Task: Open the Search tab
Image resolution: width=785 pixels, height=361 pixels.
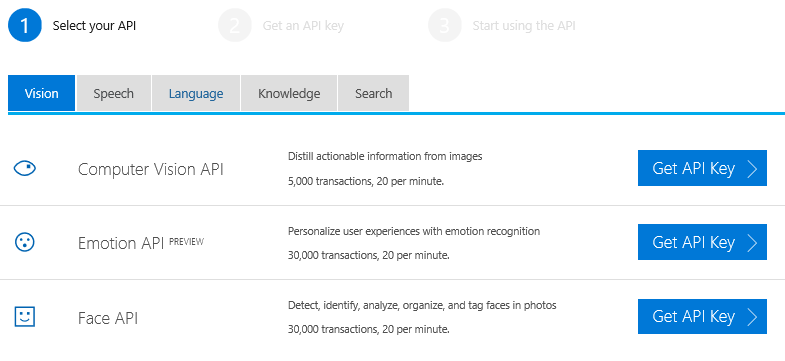Action: tap(373, 93)
